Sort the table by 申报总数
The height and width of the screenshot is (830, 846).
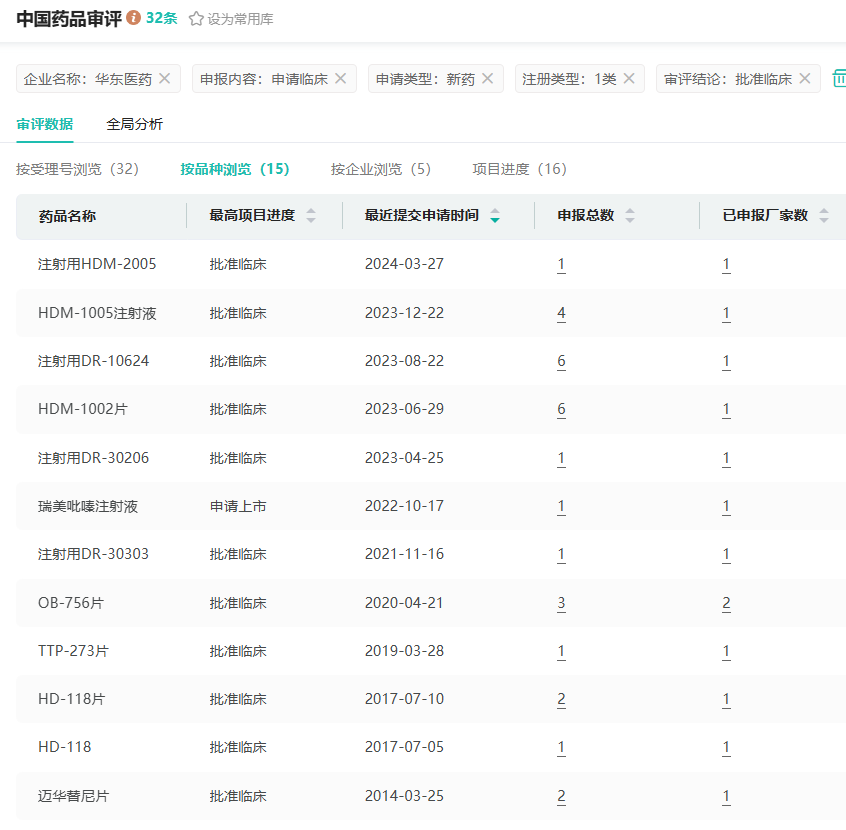coord(630,215)
